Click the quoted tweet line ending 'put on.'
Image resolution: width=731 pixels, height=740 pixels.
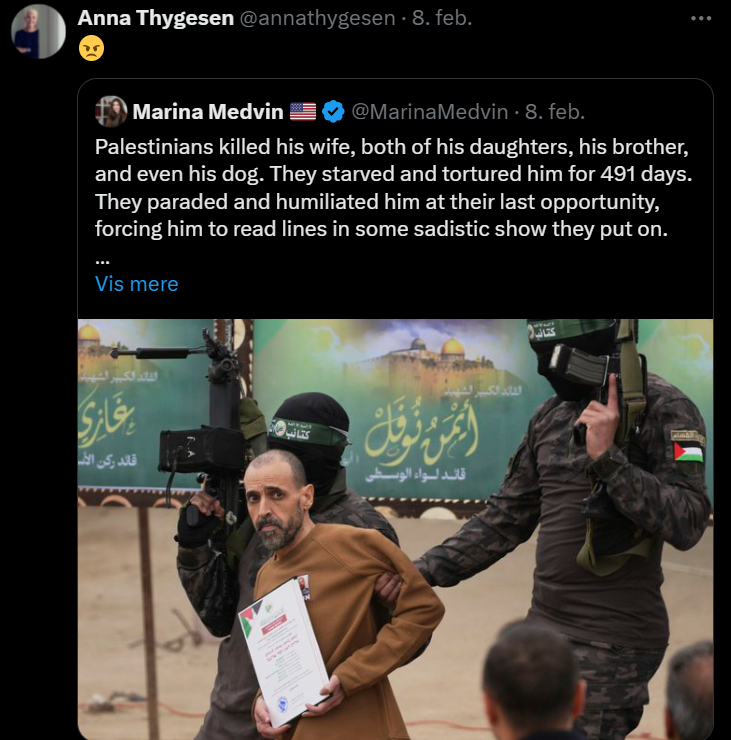[x=381, y=229]
